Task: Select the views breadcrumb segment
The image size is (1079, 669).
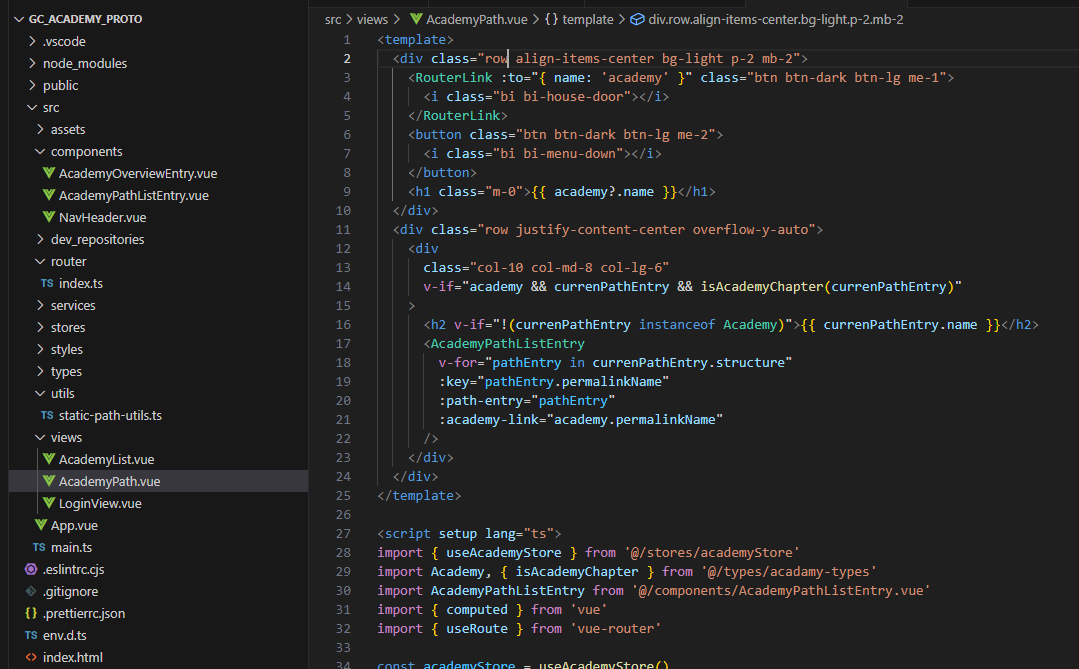Action: coord(372,19)
